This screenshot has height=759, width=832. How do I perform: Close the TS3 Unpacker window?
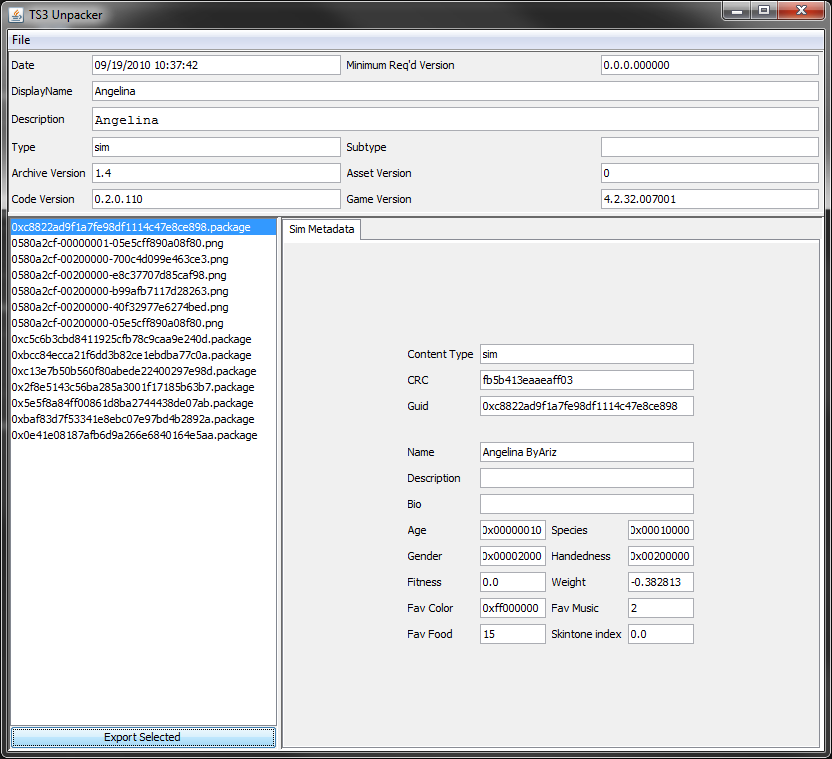click(x=801, y=11)
